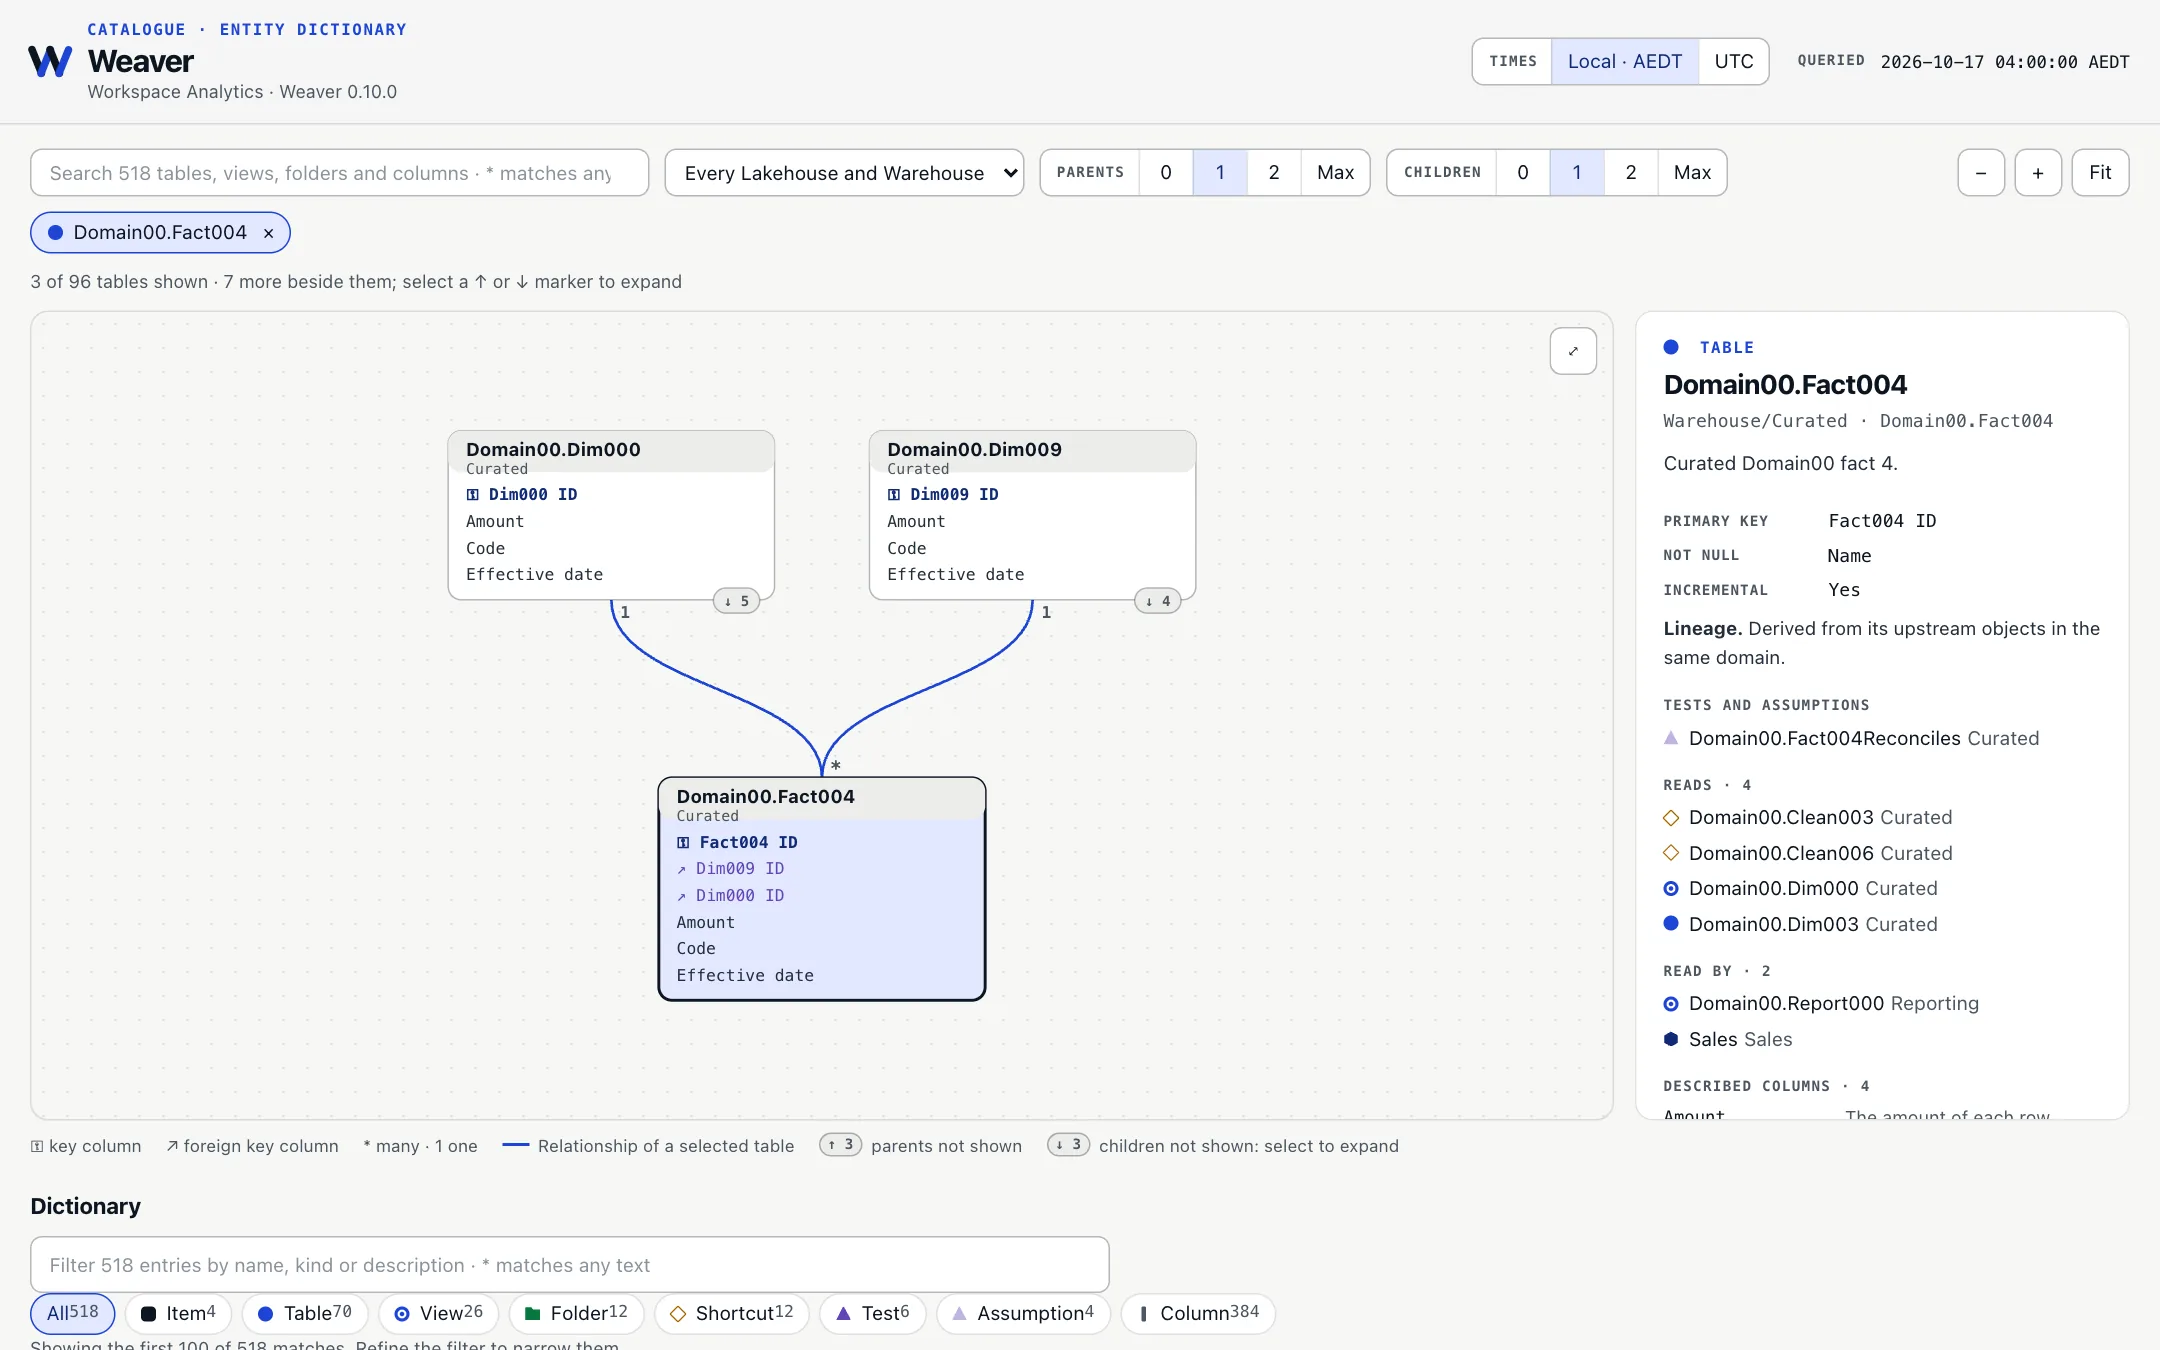
Task: Click the diamond icon beside Domain00.Clean006
Action: click(1671, 853)
